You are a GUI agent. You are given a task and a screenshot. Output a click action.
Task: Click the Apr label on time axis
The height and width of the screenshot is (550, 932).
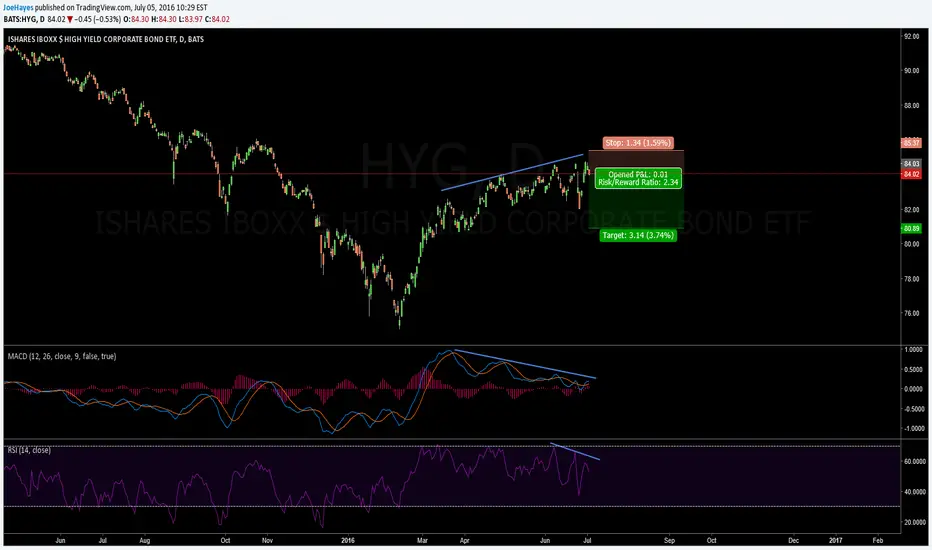(x=465, y=540)
